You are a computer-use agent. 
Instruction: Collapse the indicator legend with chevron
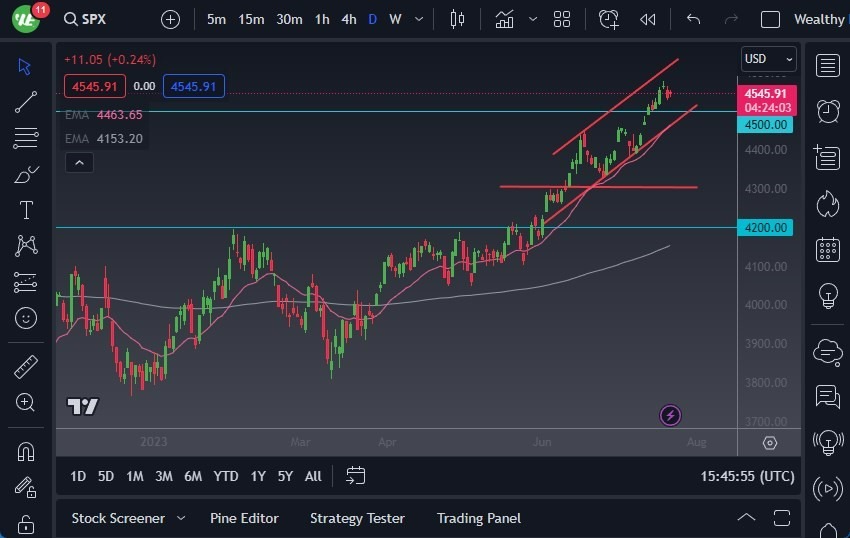[x=79, y=163]
